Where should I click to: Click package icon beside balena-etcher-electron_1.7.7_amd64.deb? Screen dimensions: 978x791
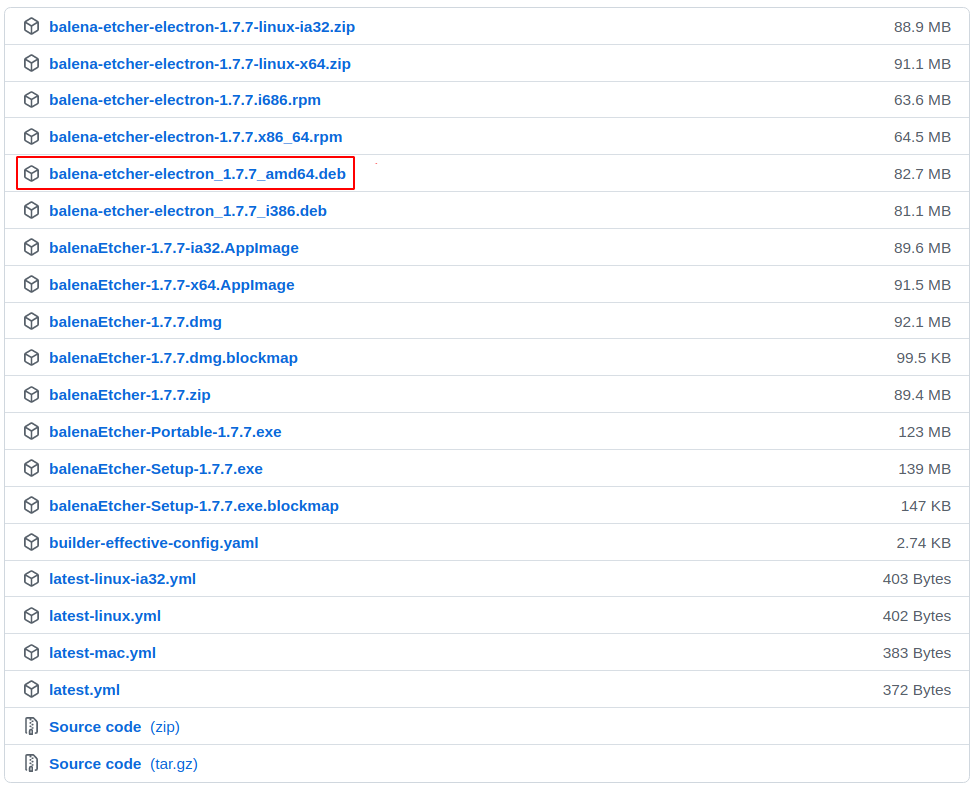click(x=31, y=173)
